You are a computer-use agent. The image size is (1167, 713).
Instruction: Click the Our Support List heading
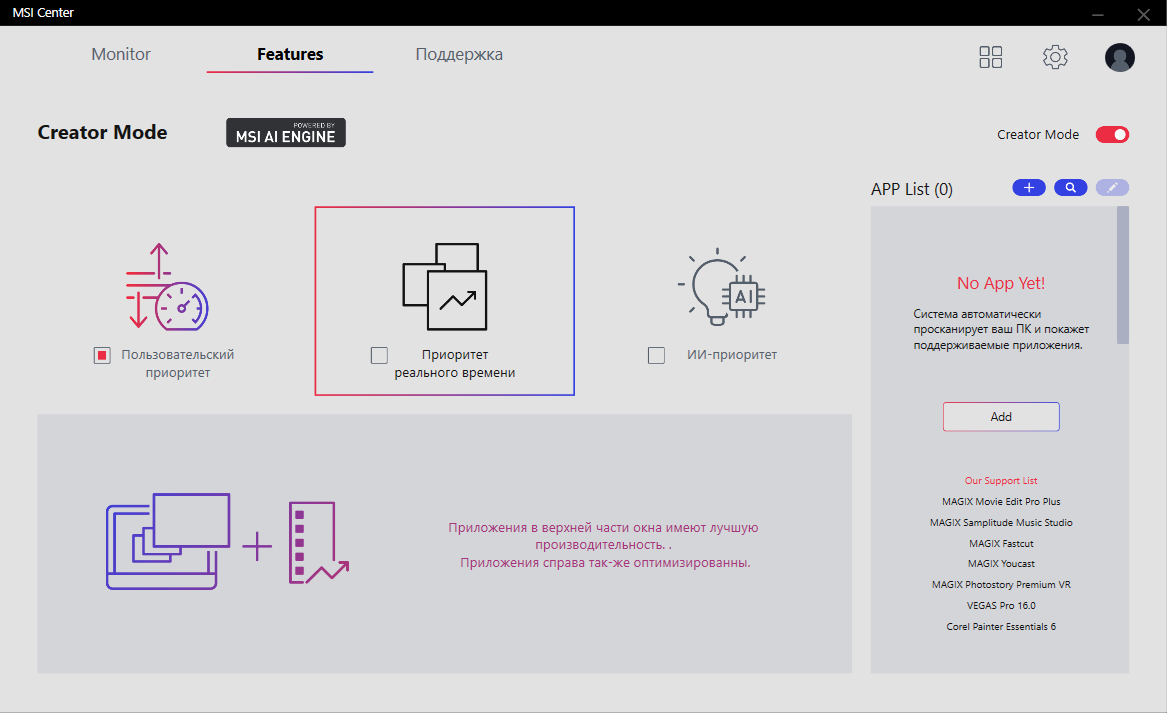(1001, 481)
